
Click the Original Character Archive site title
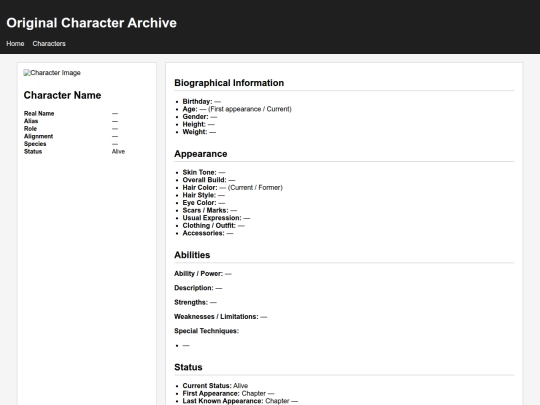coord(91,23)
